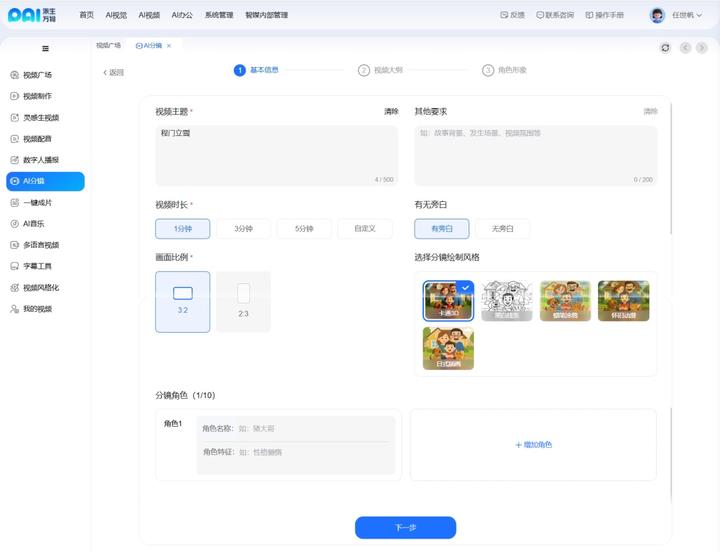Open 数字人播报 in the sidebar

[40, 160]
